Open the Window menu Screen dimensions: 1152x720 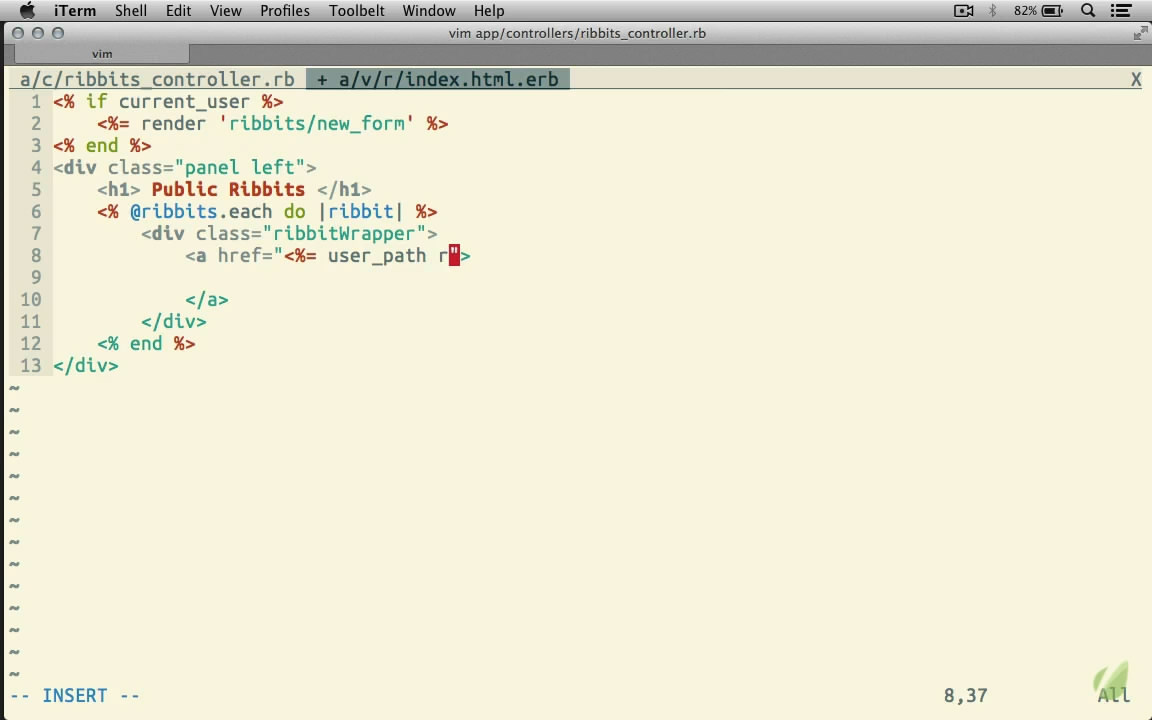click(x=429, y=11)
